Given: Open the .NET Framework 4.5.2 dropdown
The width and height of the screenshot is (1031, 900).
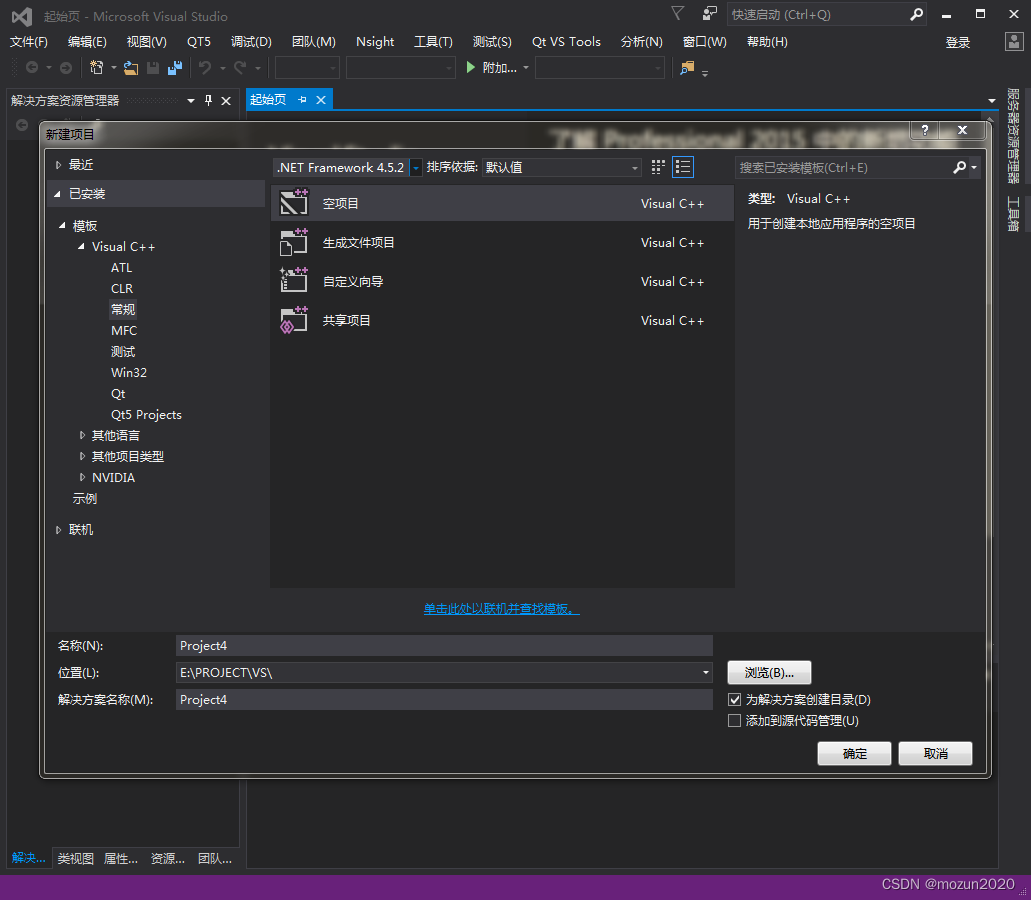Looking at the screenshot, I should tap(416, 168).
